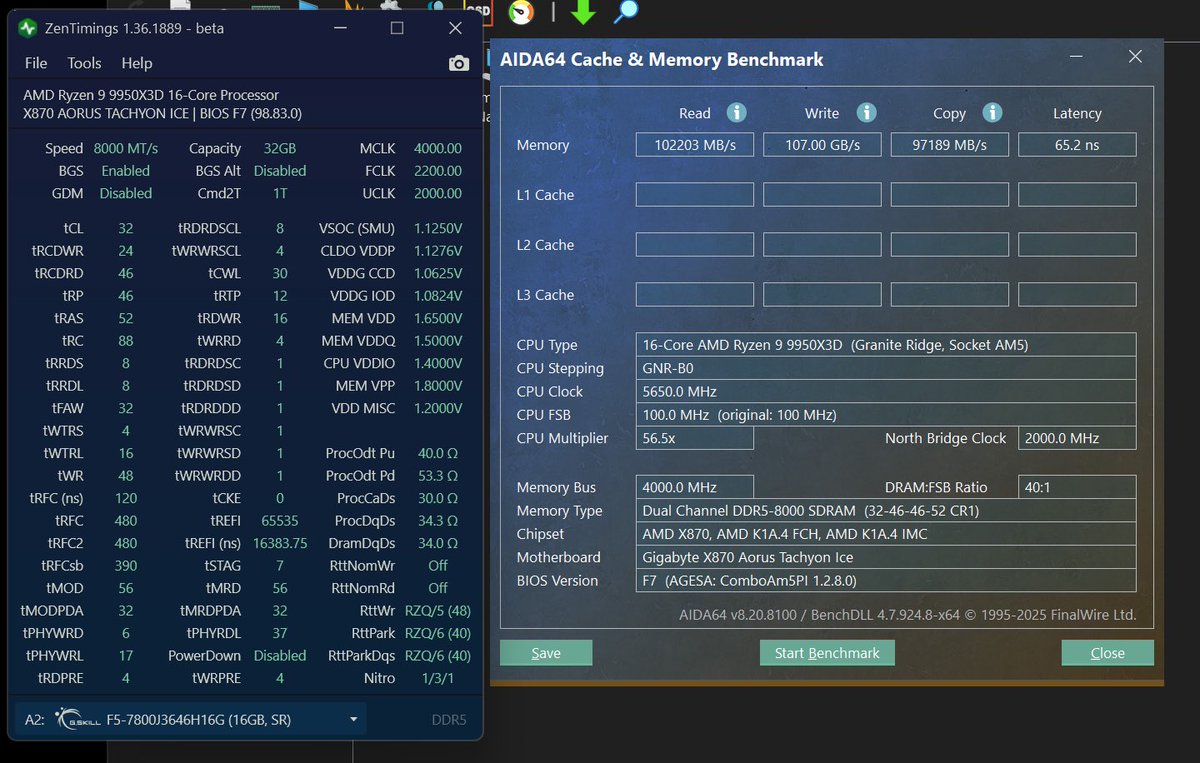
Task: Click the tRFCsb value 390
Action: tap(125, 566)
